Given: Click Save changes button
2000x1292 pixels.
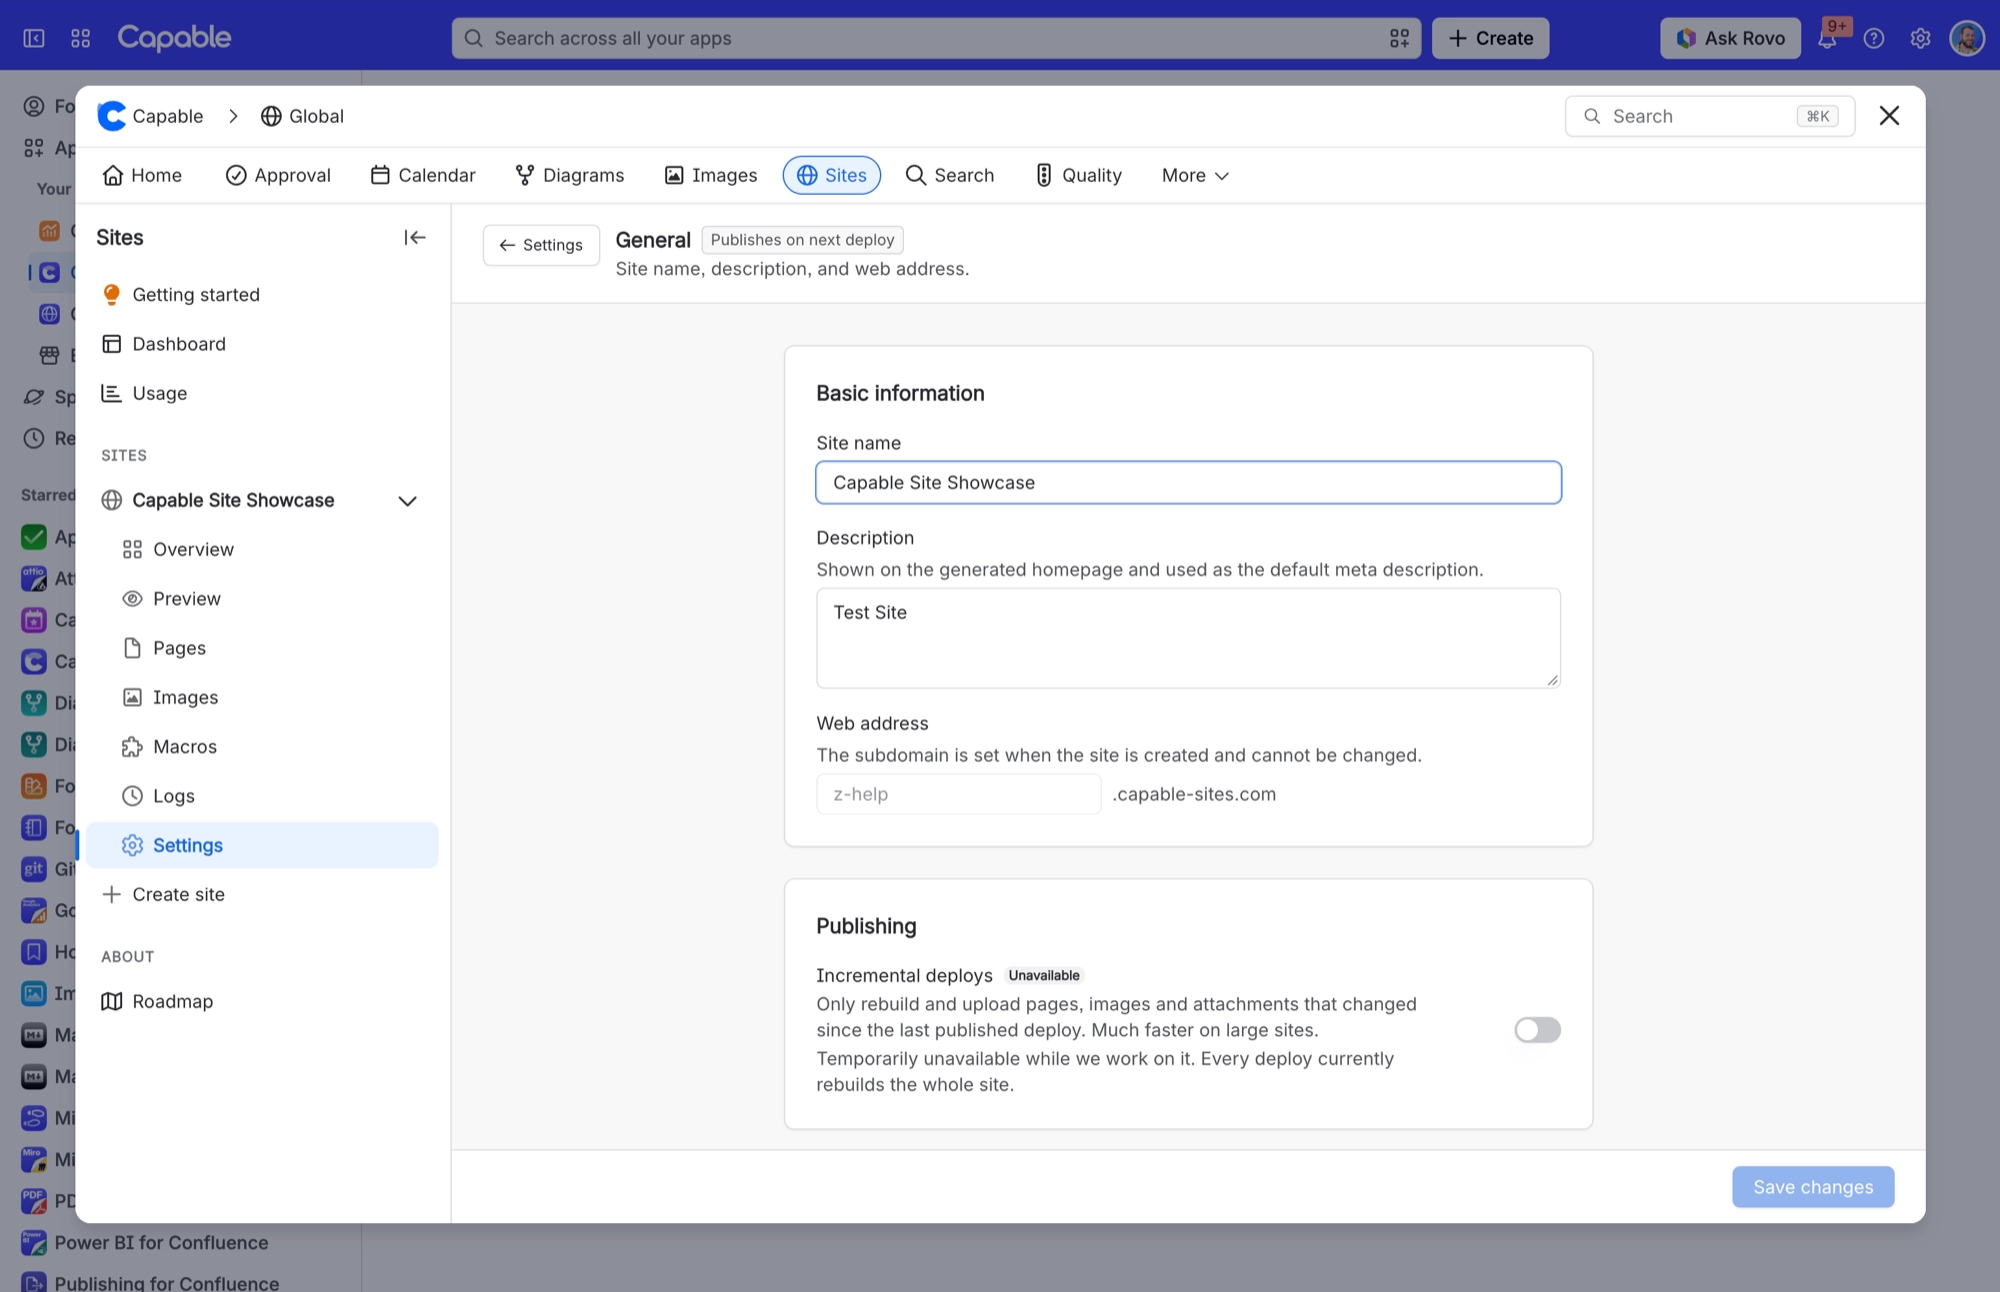Looking at the screenshot, I should (1813, 1187).
